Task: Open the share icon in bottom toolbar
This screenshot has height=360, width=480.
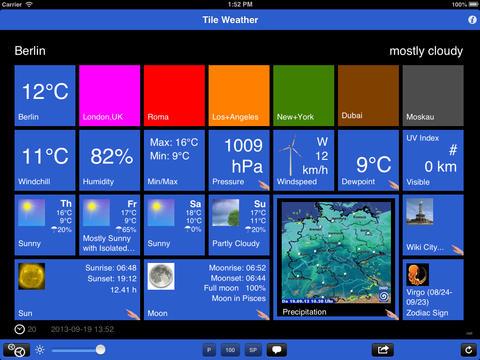Action: tap(382, 350)
